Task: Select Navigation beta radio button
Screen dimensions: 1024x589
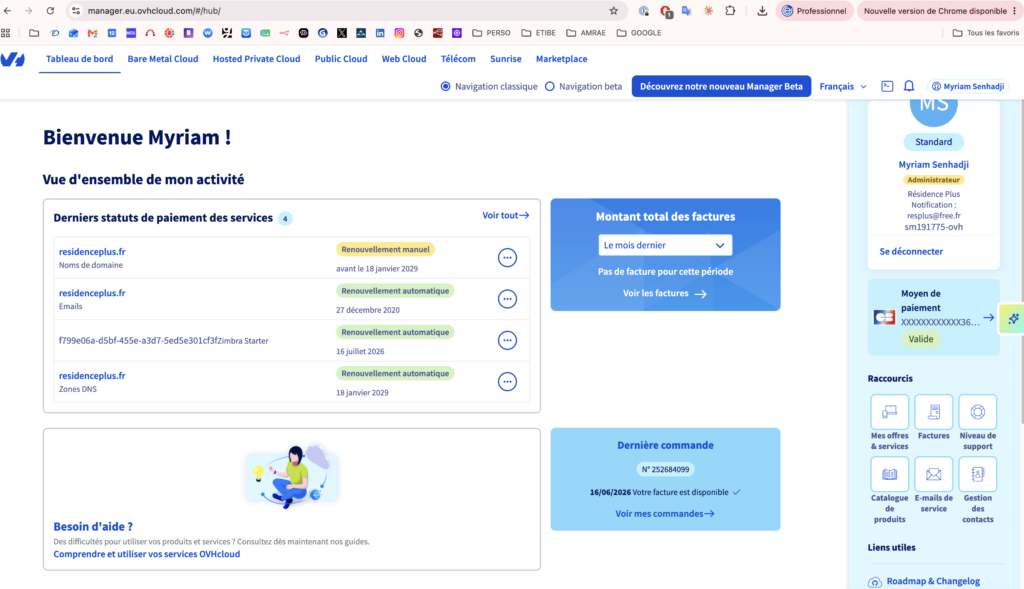Action: click(x=550, y=86)
